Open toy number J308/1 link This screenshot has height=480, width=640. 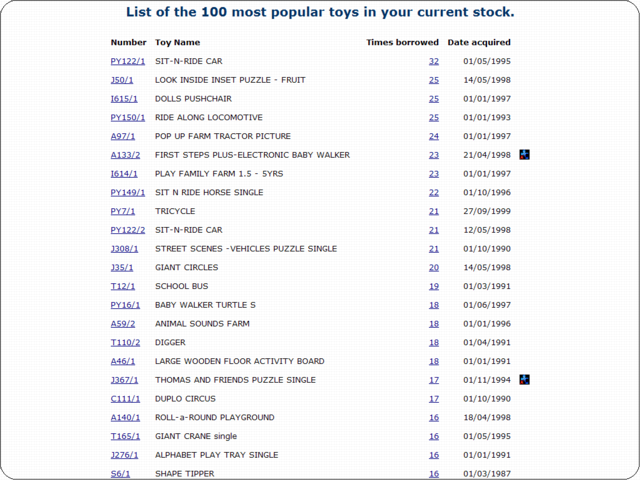tap(124, 249)
